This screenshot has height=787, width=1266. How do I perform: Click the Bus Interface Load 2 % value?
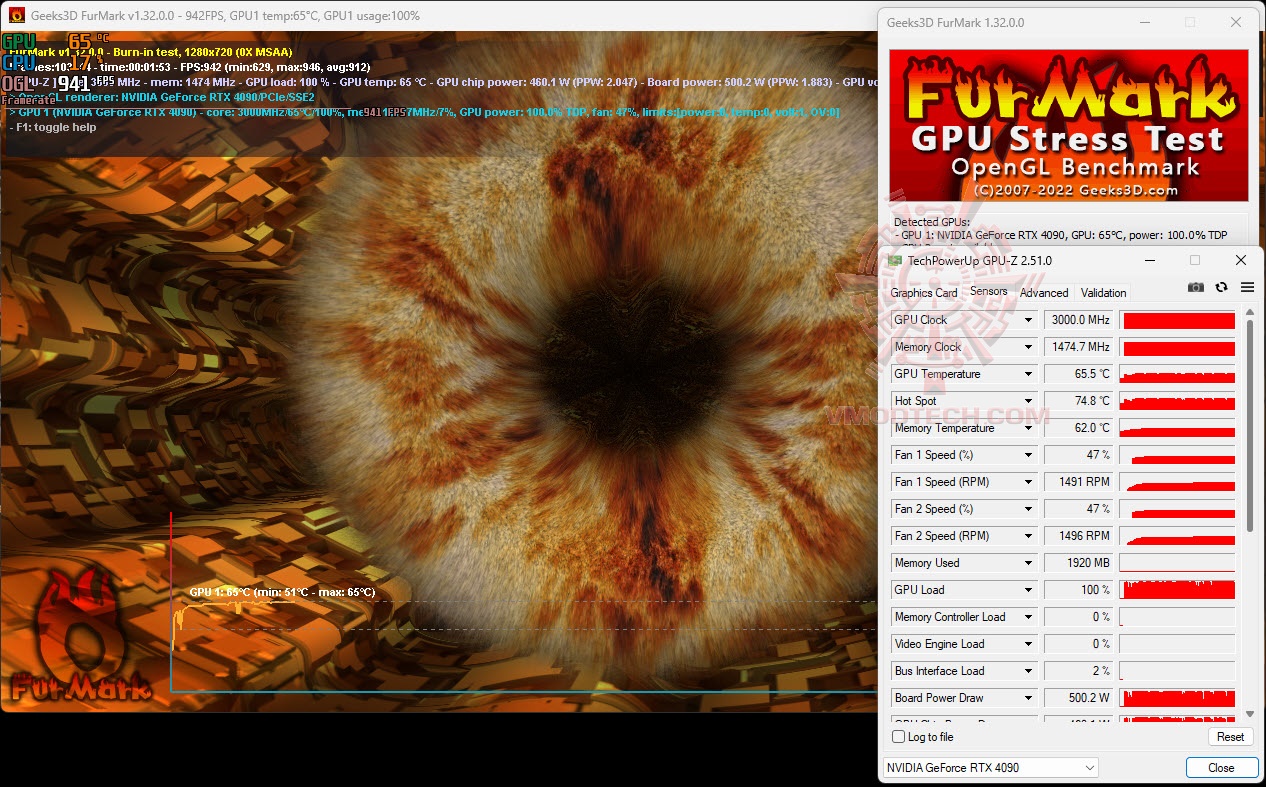pyautogui.click(x=1079, y=671)
